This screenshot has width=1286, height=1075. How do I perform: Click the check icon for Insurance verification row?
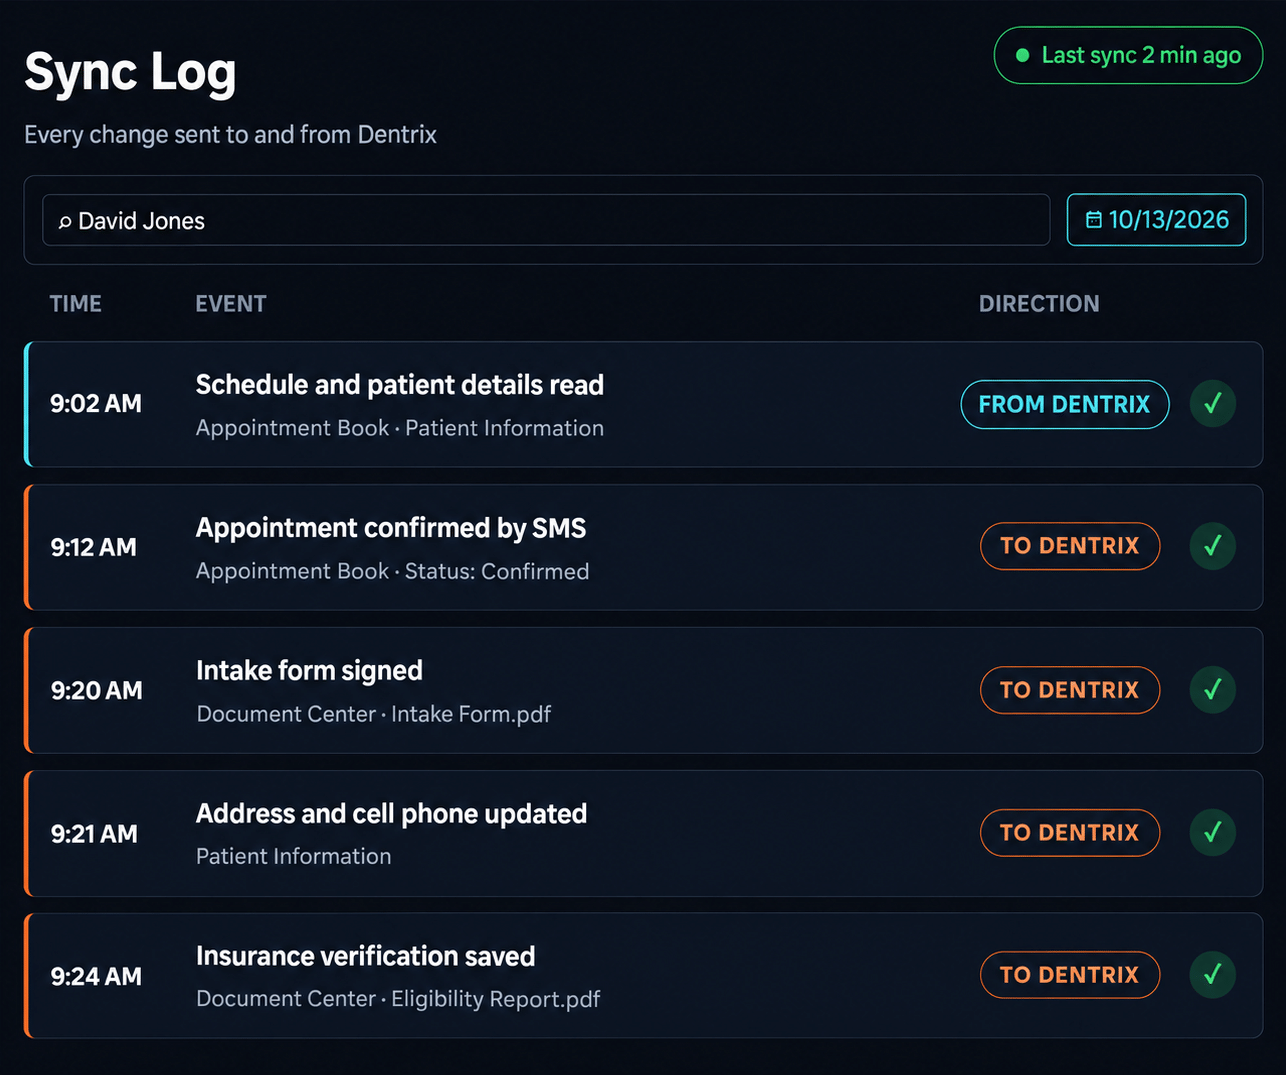[1213, 975]
